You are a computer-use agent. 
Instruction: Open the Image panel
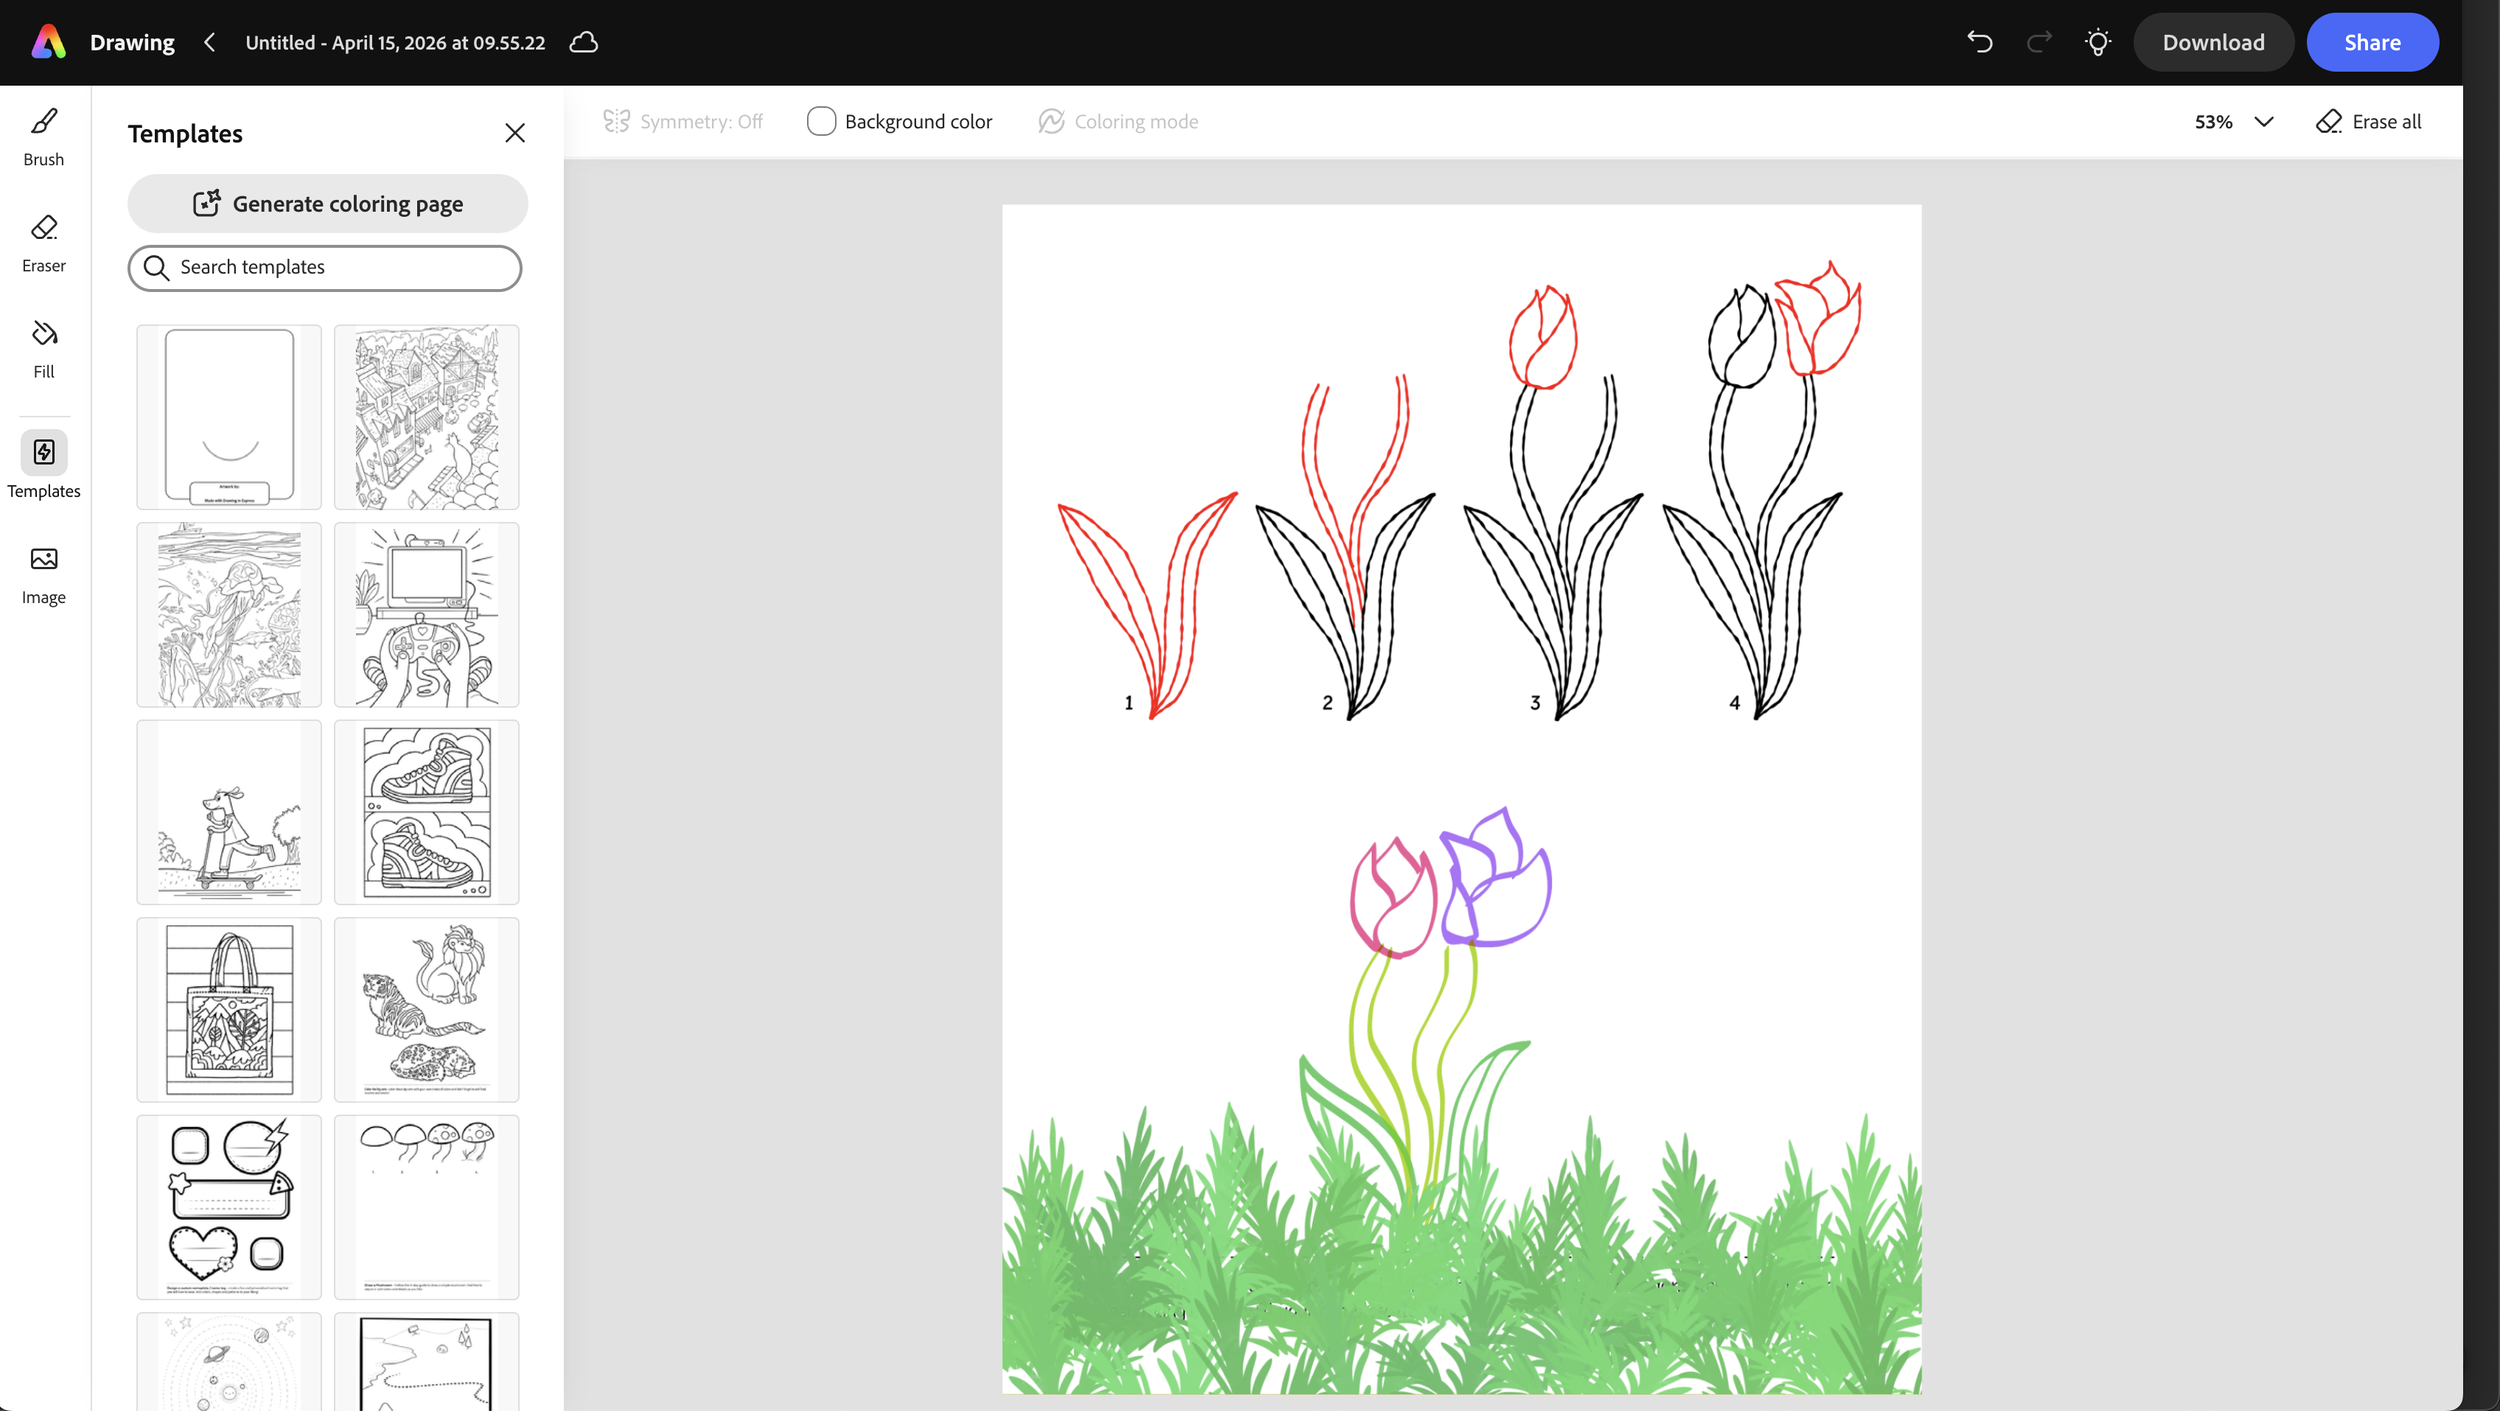coord(44,574)
